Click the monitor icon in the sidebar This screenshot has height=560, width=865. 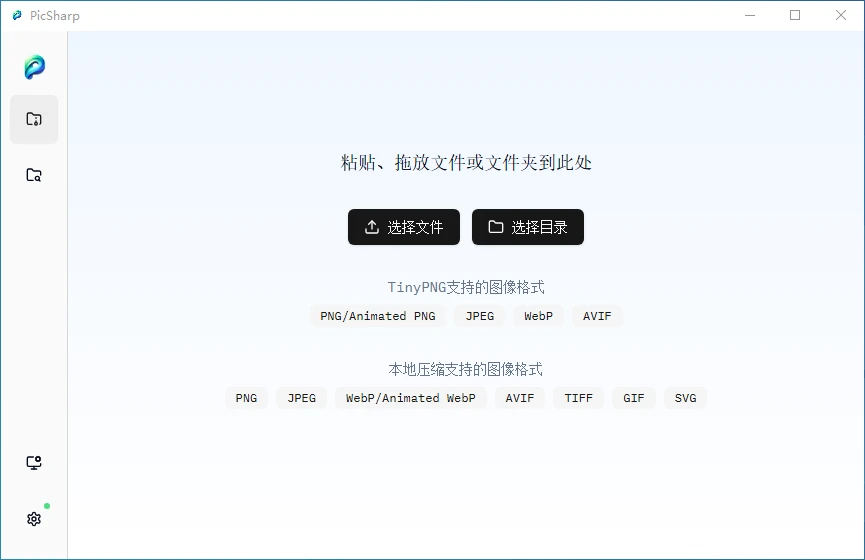pyautogui.click(x=34, y=463)
